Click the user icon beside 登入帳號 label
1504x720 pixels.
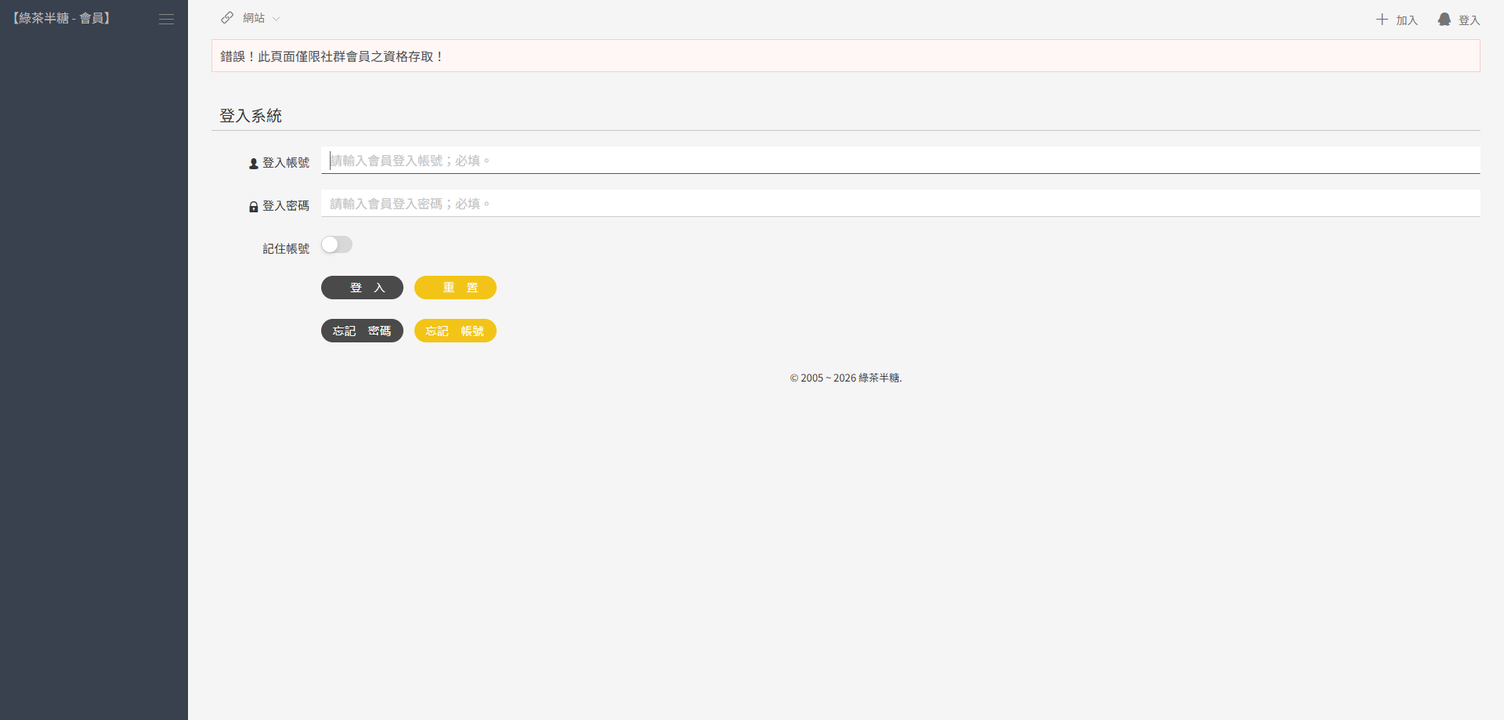coord(253,163)
